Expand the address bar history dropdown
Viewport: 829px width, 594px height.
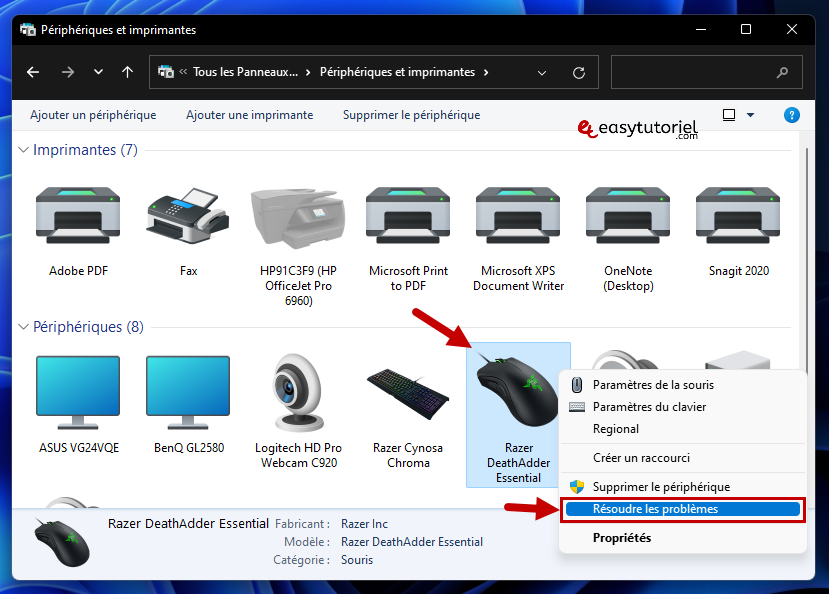pyautogui.click(x=542, y=73)
